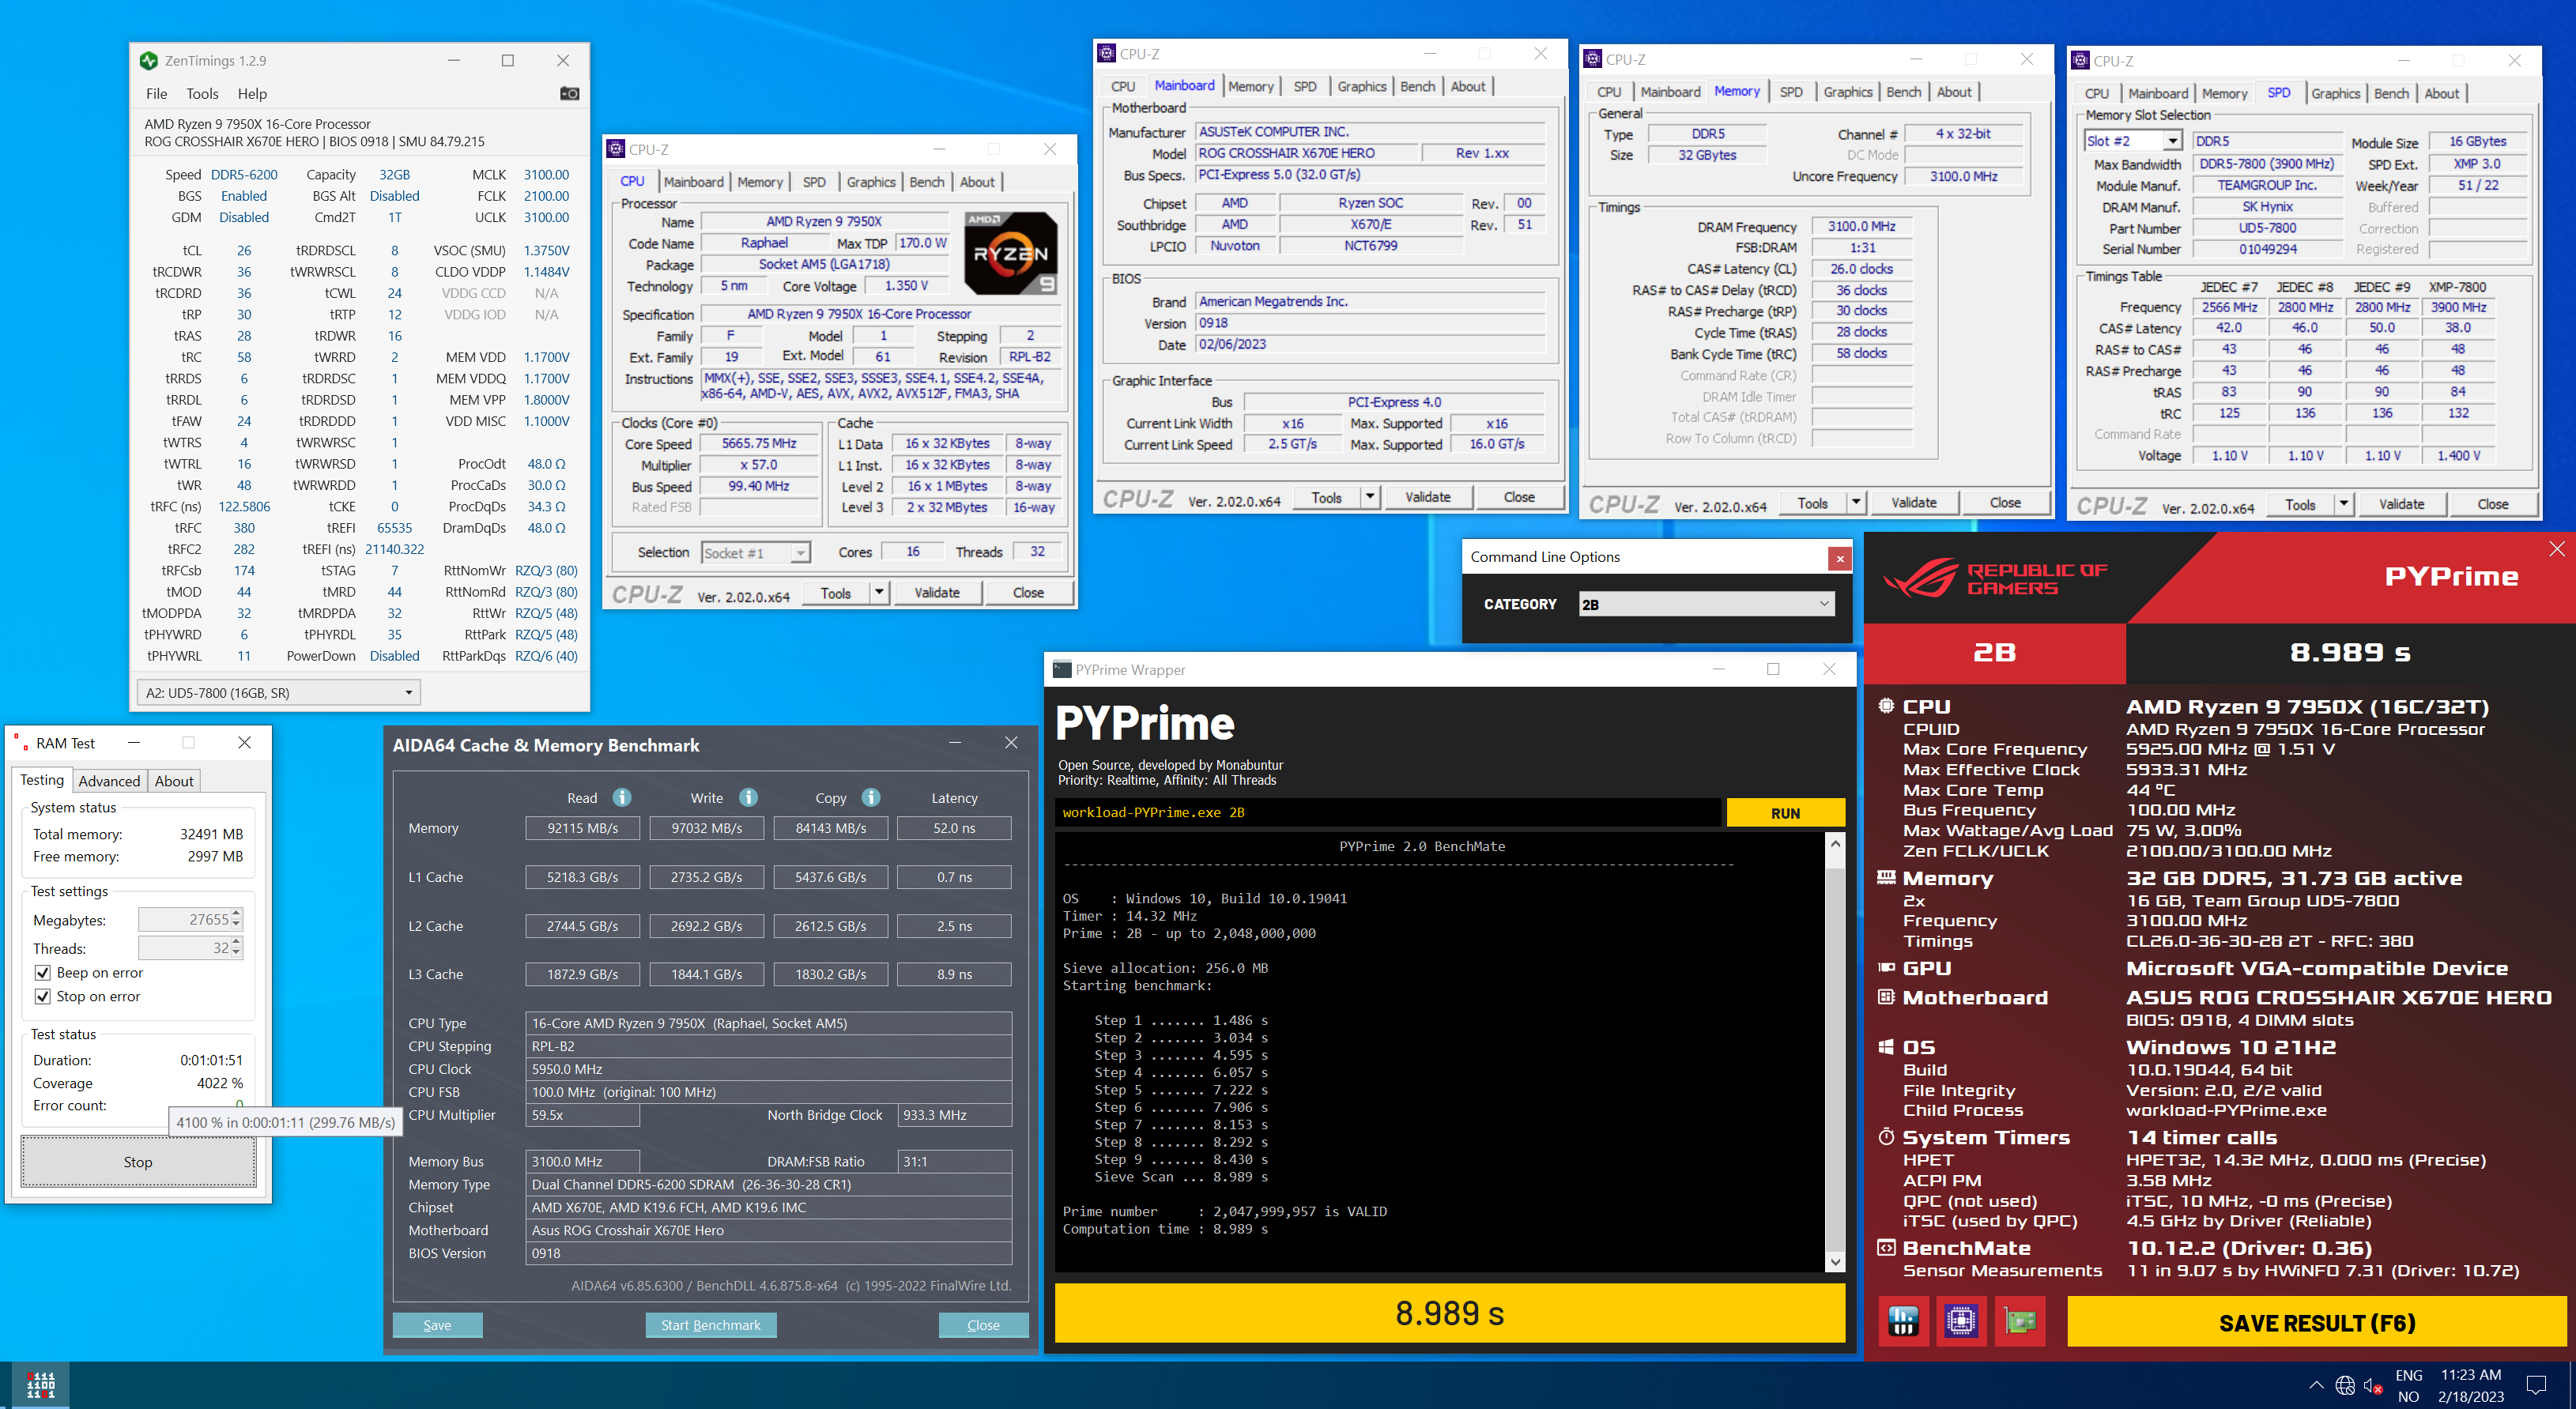Open Tools dropdown arrow in CPU-Z Memory window
The width and height of the screenshot is (2576, 1409).
pyautogui.click(x=1856, y=503)
